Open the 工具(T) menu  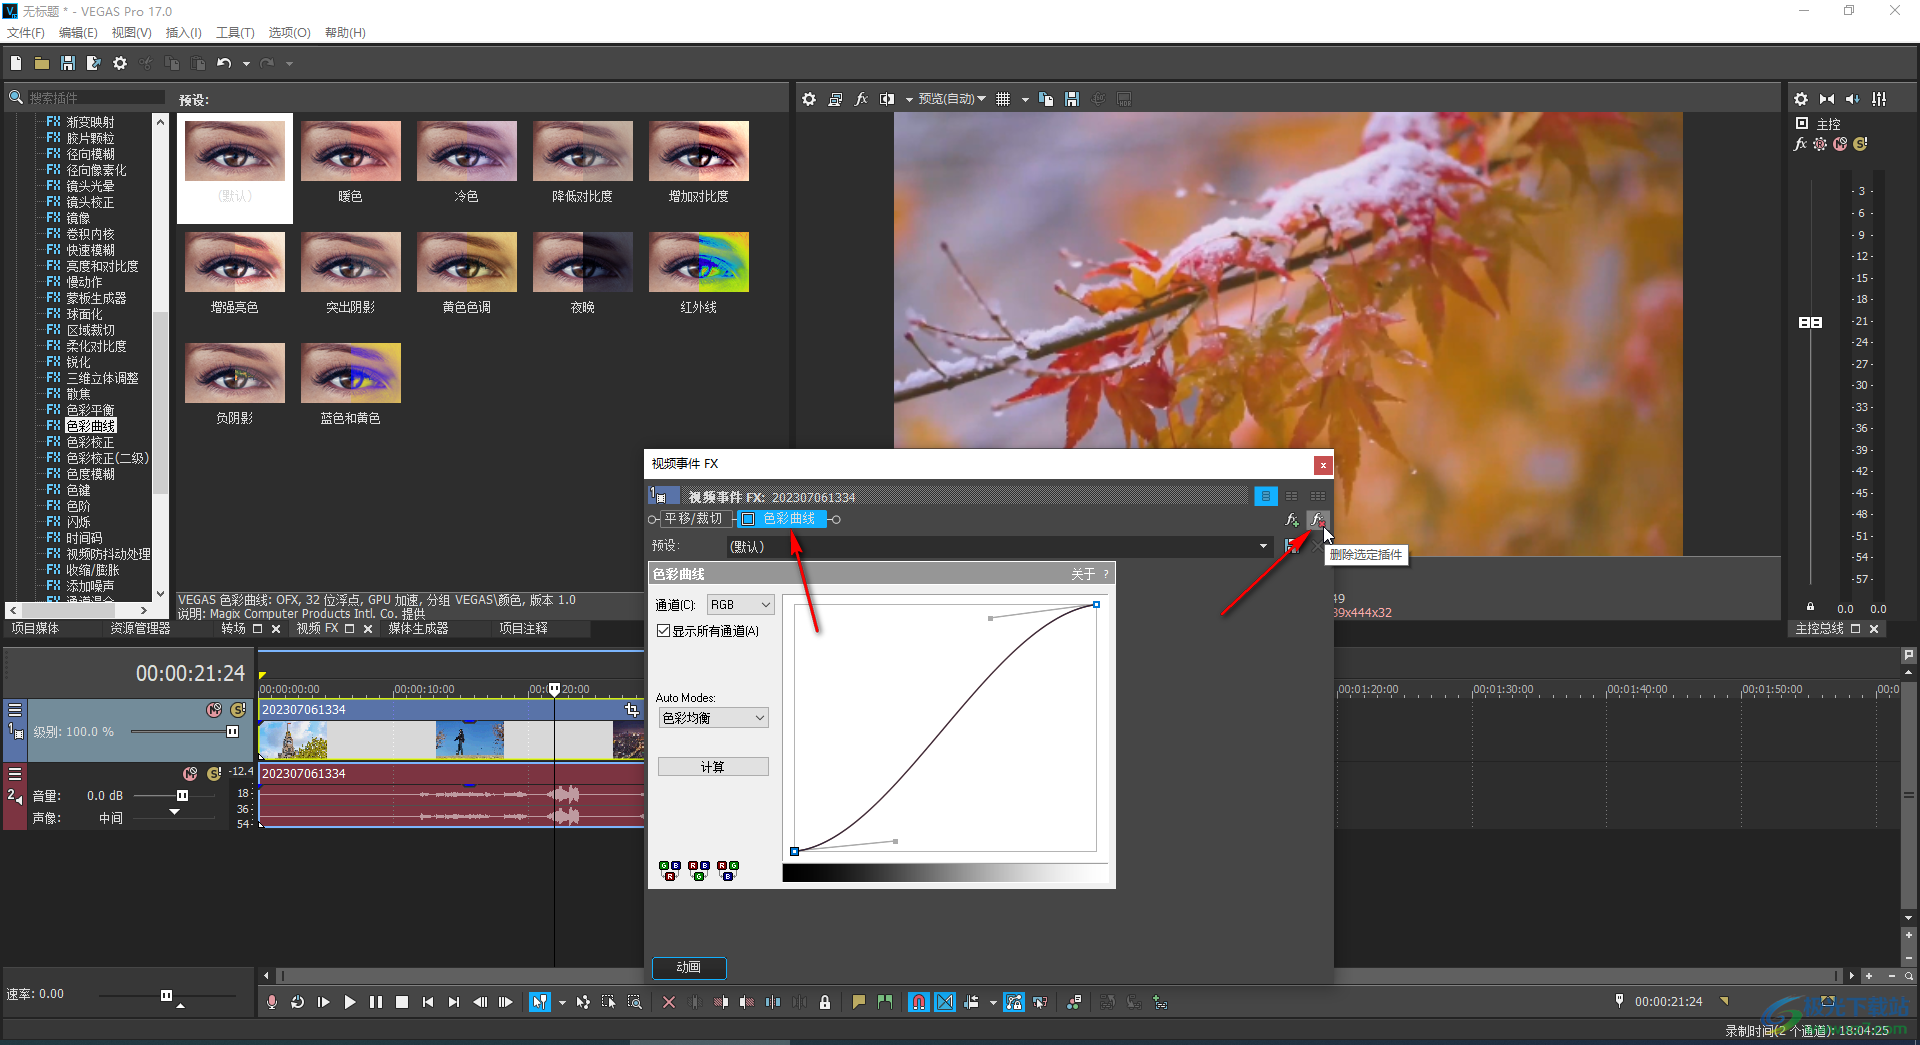(x=235, y=32)
